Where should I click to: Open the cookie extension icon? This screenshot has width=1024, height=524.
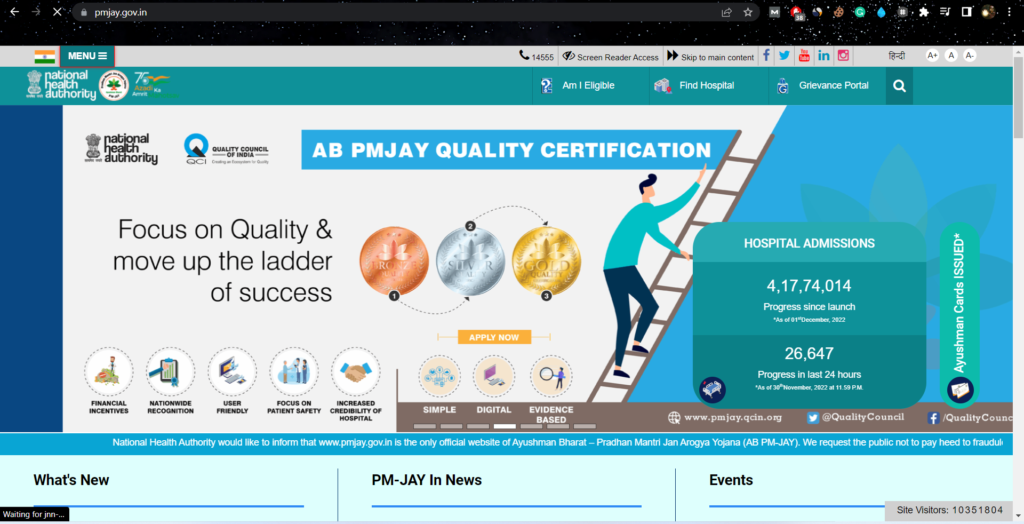838,12
